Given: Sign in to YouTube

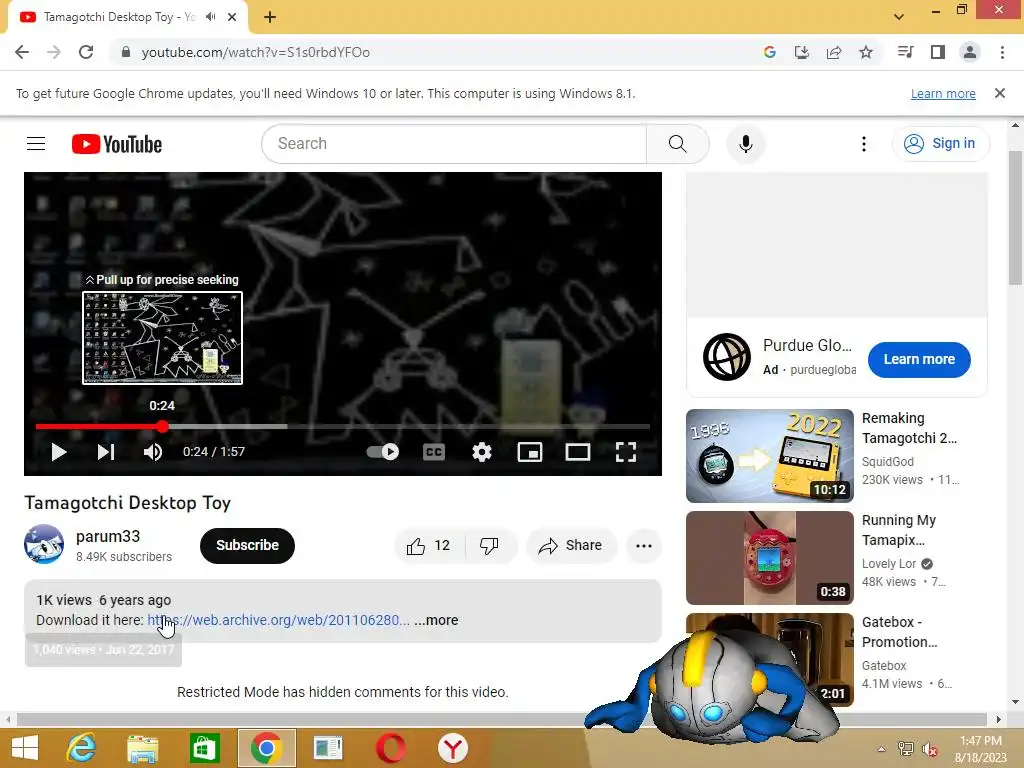Looking at the screenshot, I should [940, 144].
